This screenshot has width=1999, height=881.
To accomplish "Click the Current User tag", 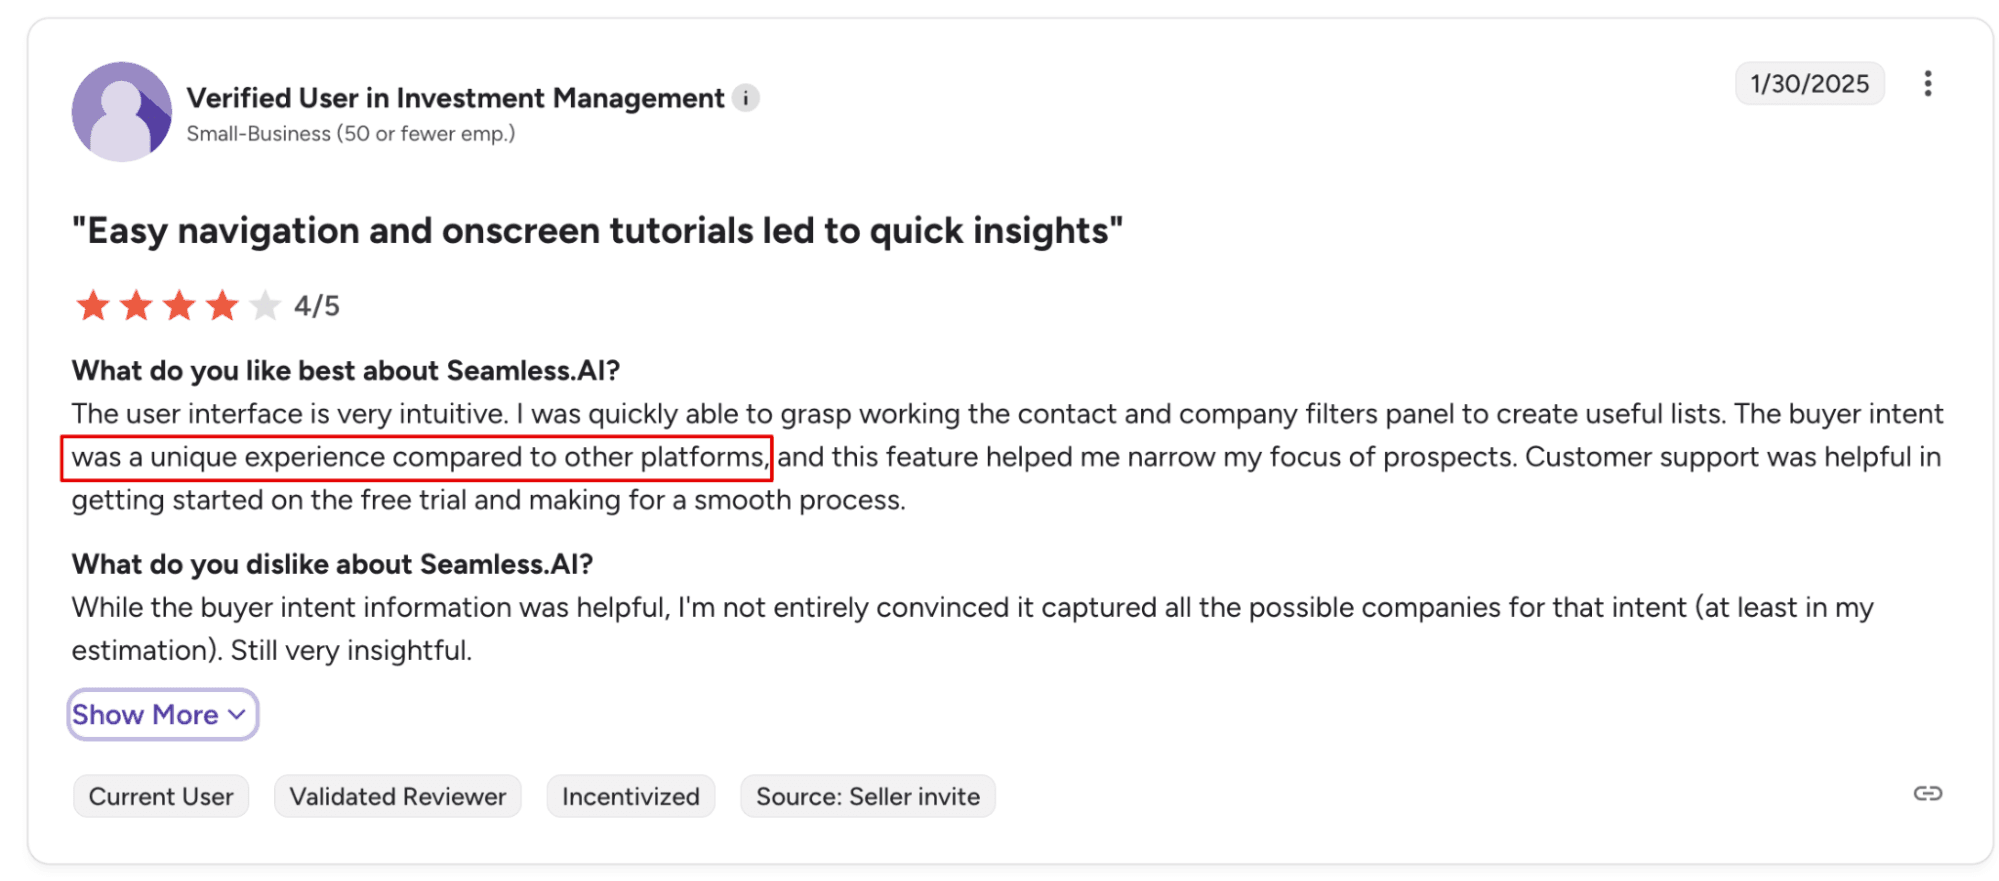I will point(161,797).
